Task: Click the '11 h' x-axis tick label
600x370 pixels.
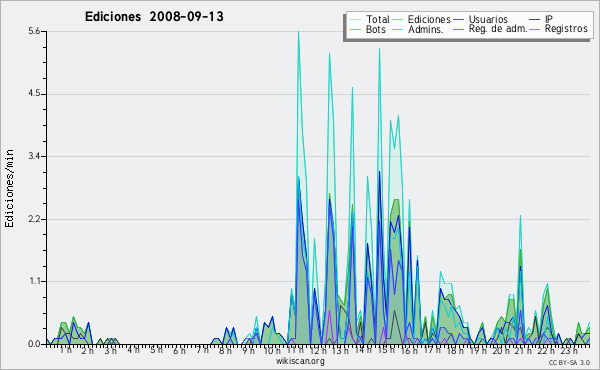Action: point(295,350)
